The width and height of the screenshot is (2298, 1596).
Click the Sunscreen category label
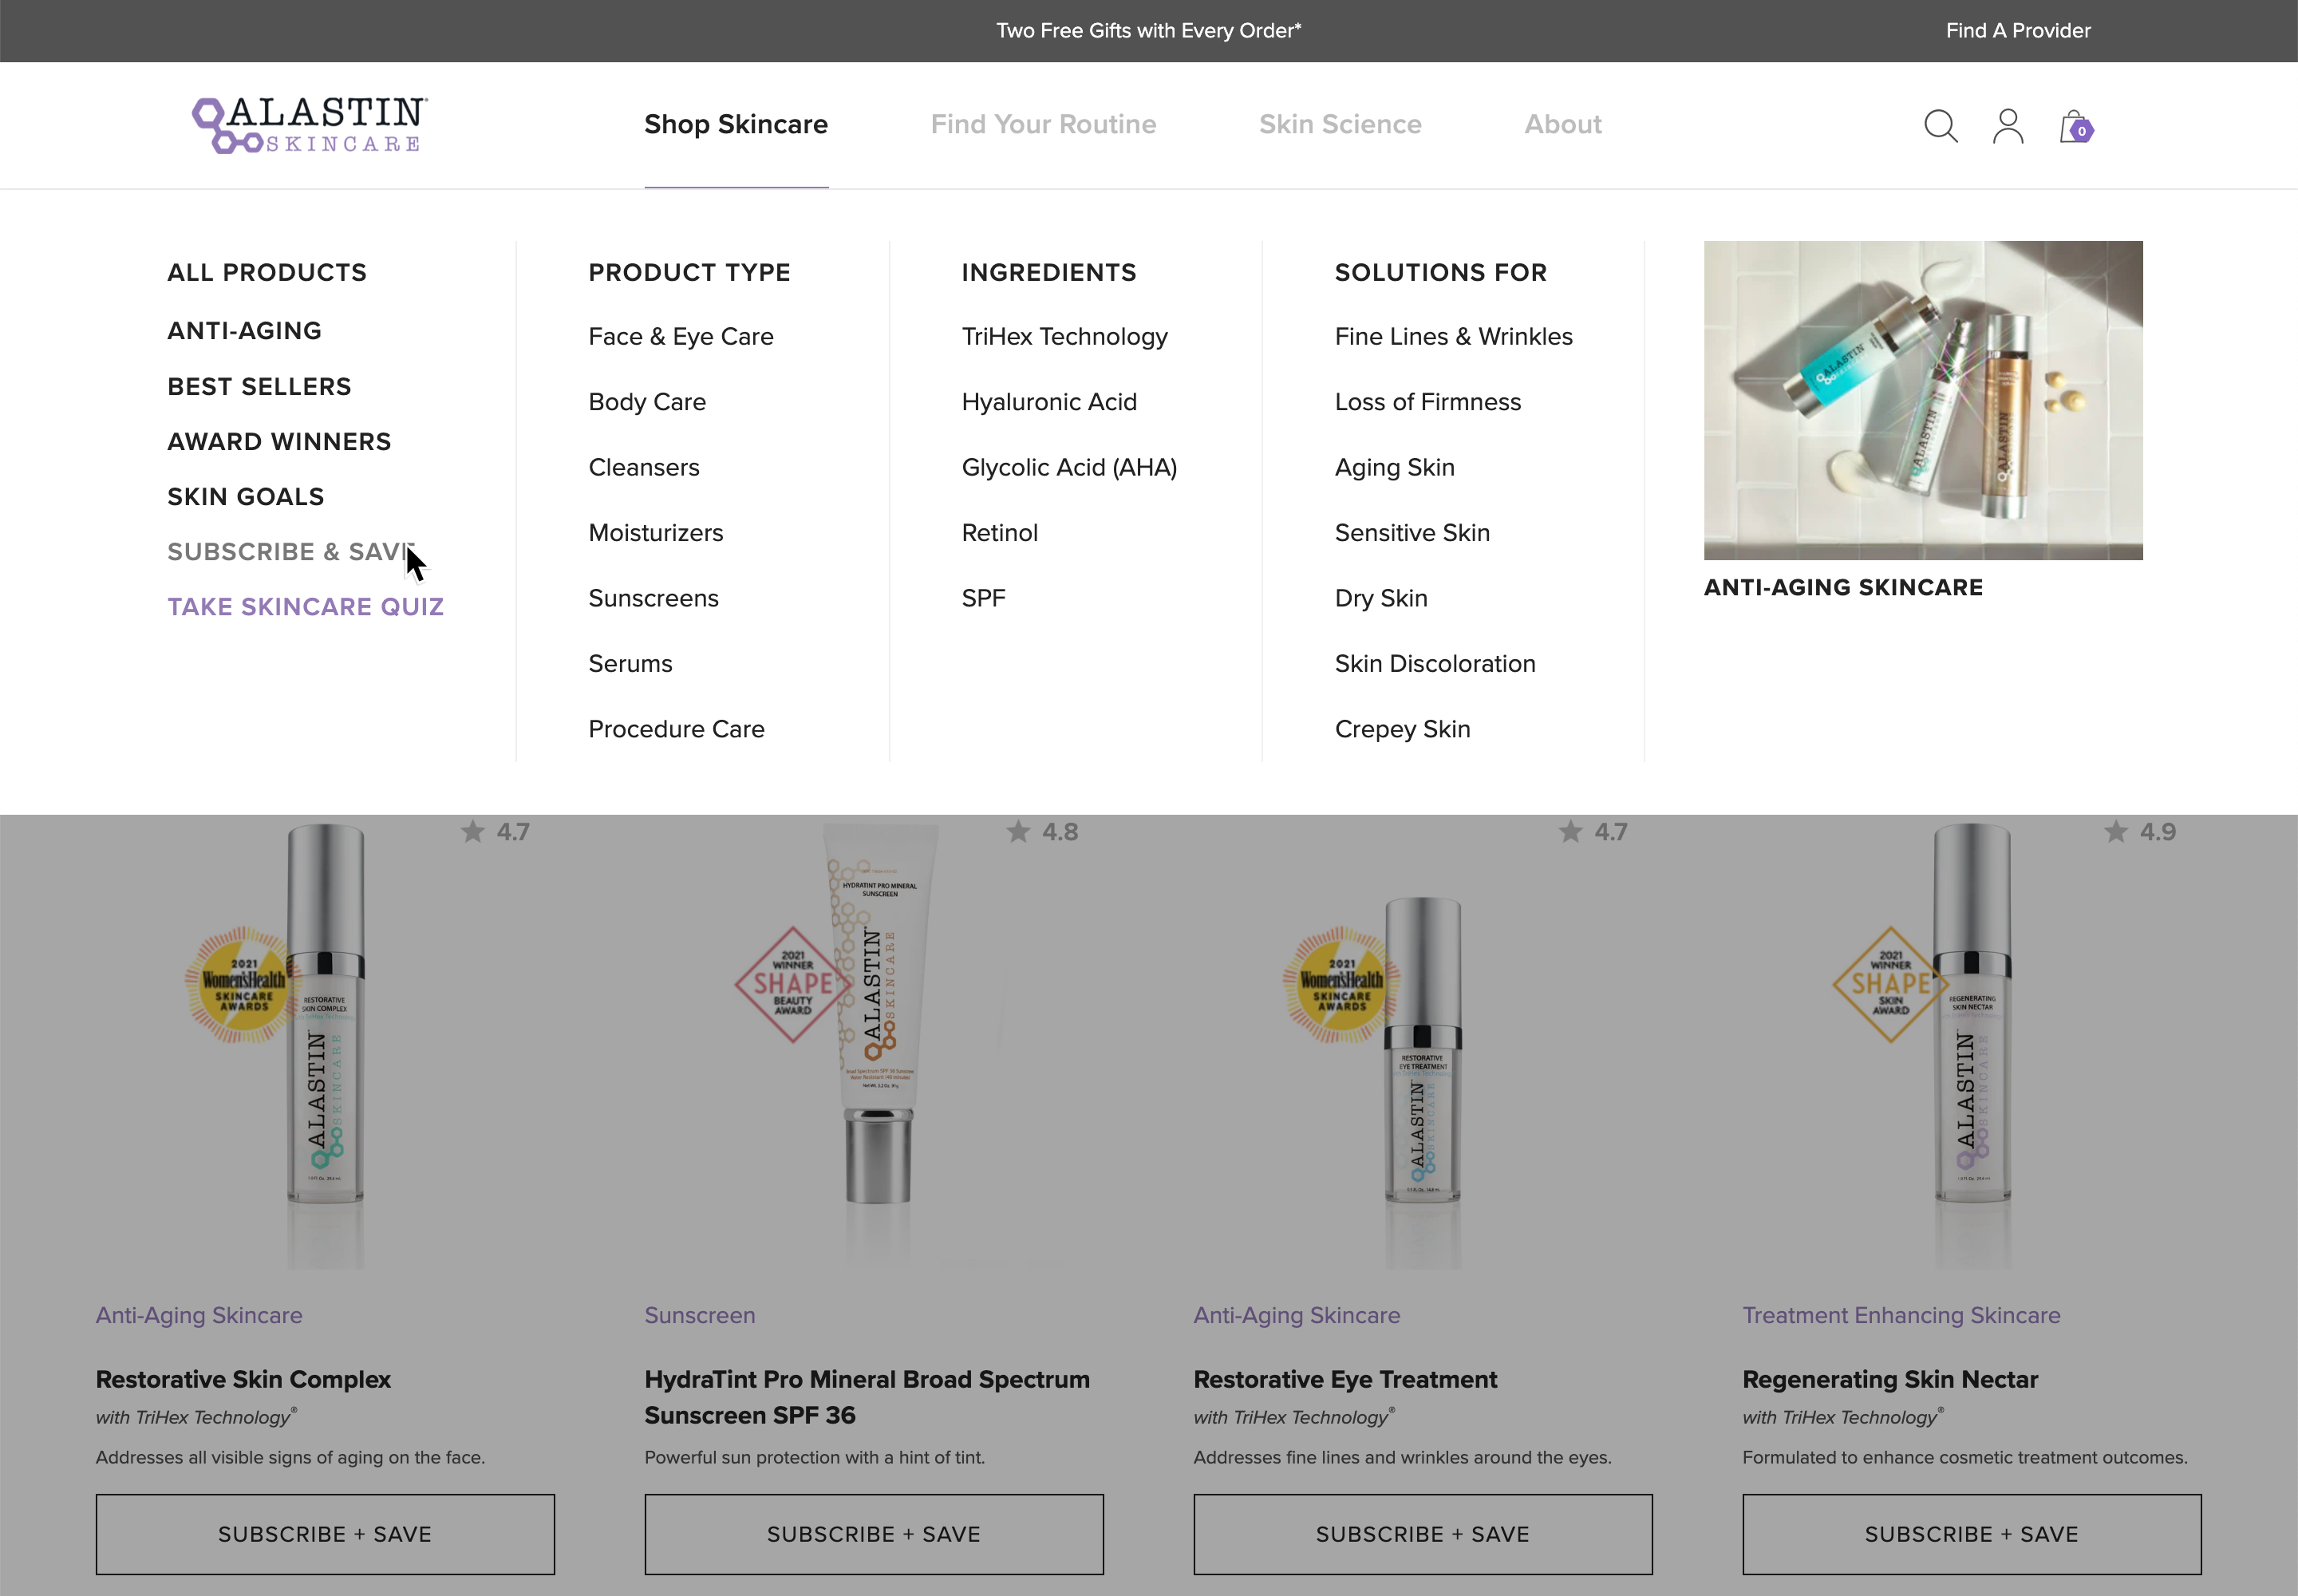click(x=700, y=1316)
